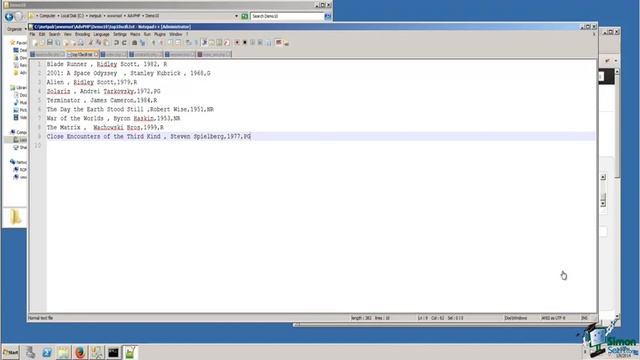Screen dimensions: 640x360
Task: Toggle synchronized horizontal scrolling icon
Action: coord(178,42)
